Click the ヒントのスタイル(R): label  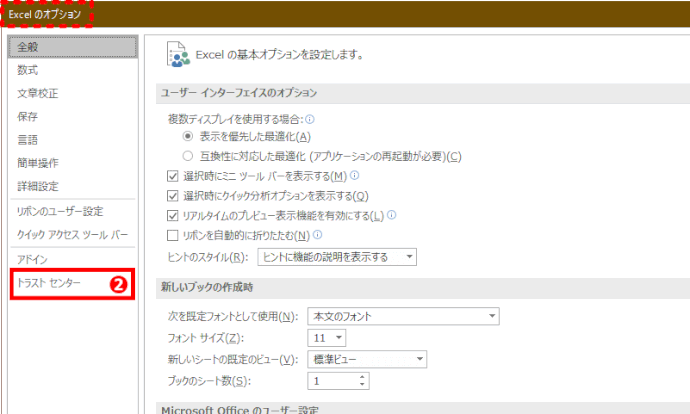[x=208, y=257]
